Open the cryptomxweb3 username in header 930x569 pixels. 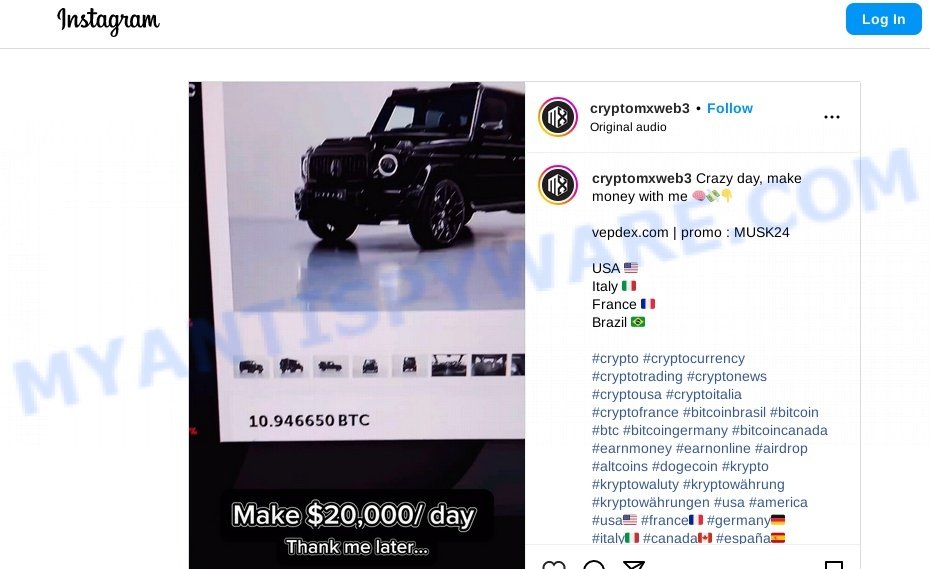[639, 108]
